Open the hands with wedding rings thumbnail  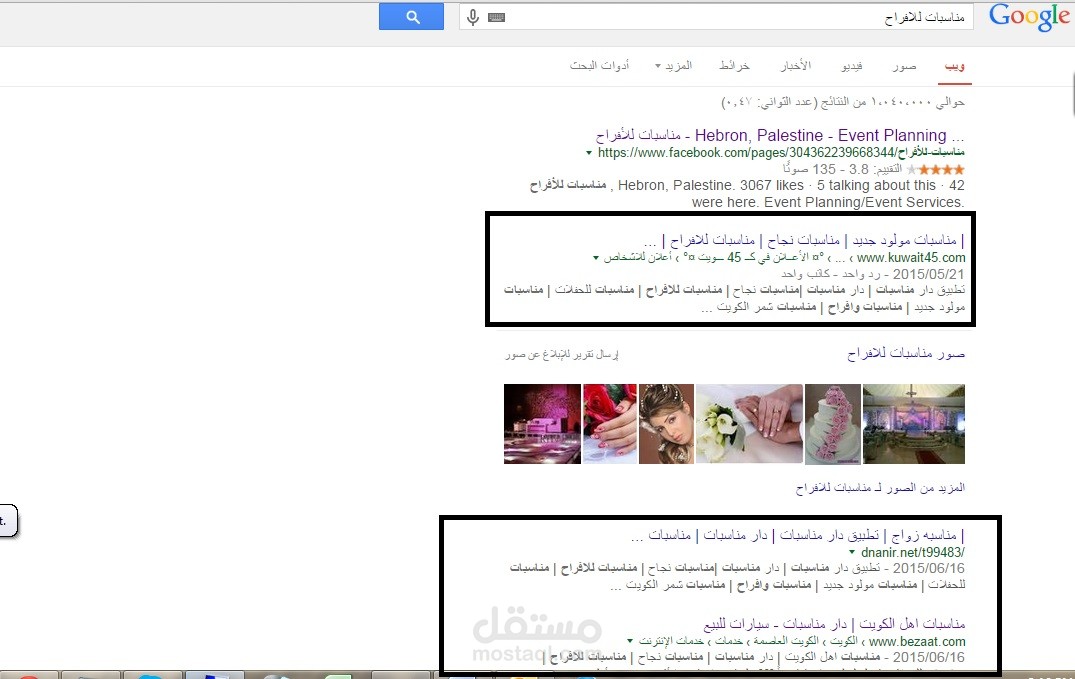point(749,424)
